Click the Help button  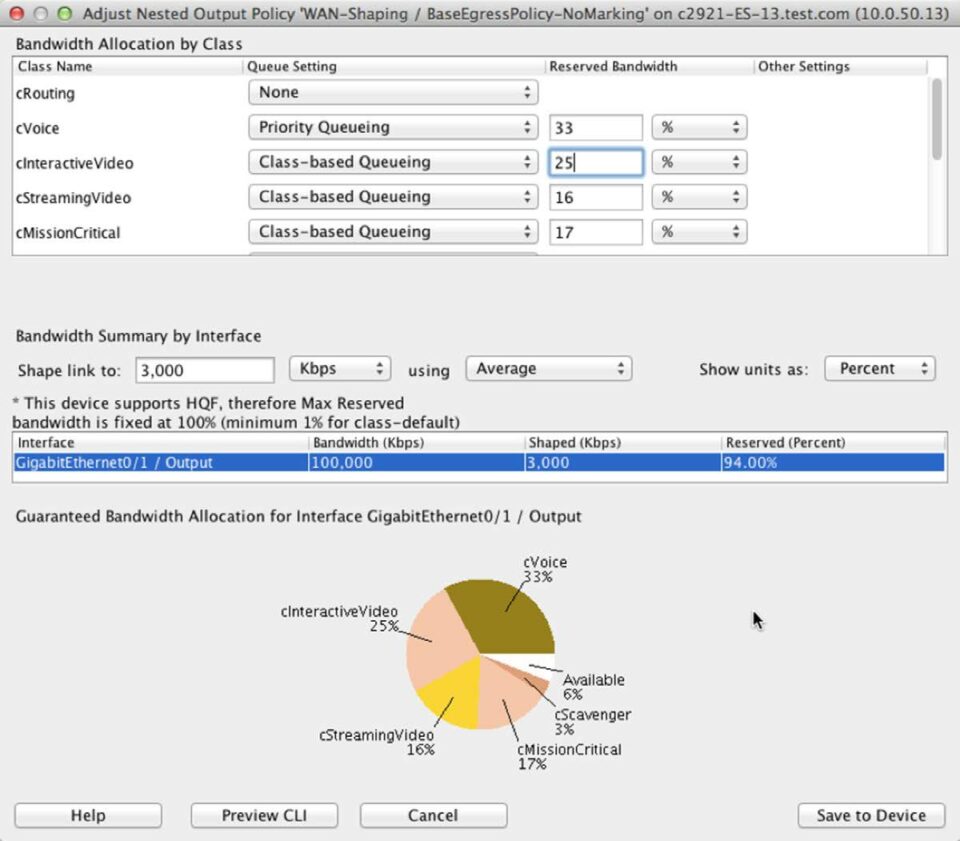(88, 815)
